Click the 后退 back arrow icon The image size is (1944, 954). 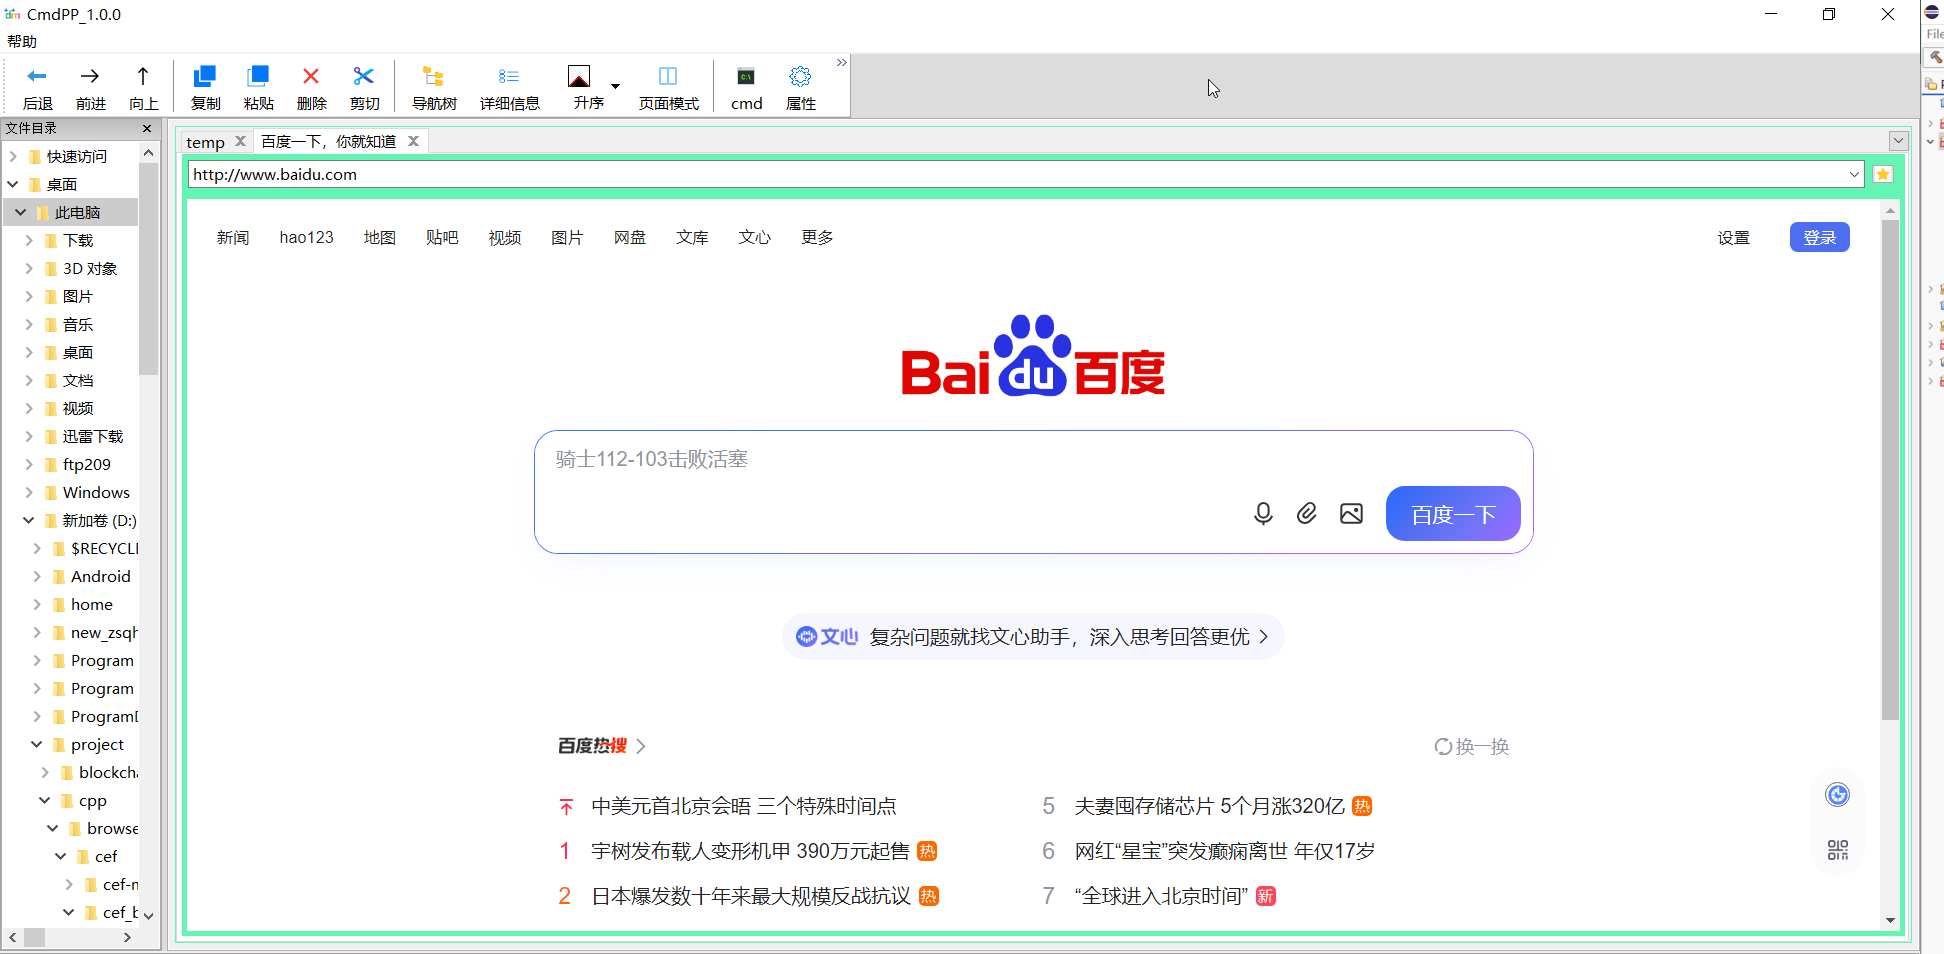click(37, 77)
